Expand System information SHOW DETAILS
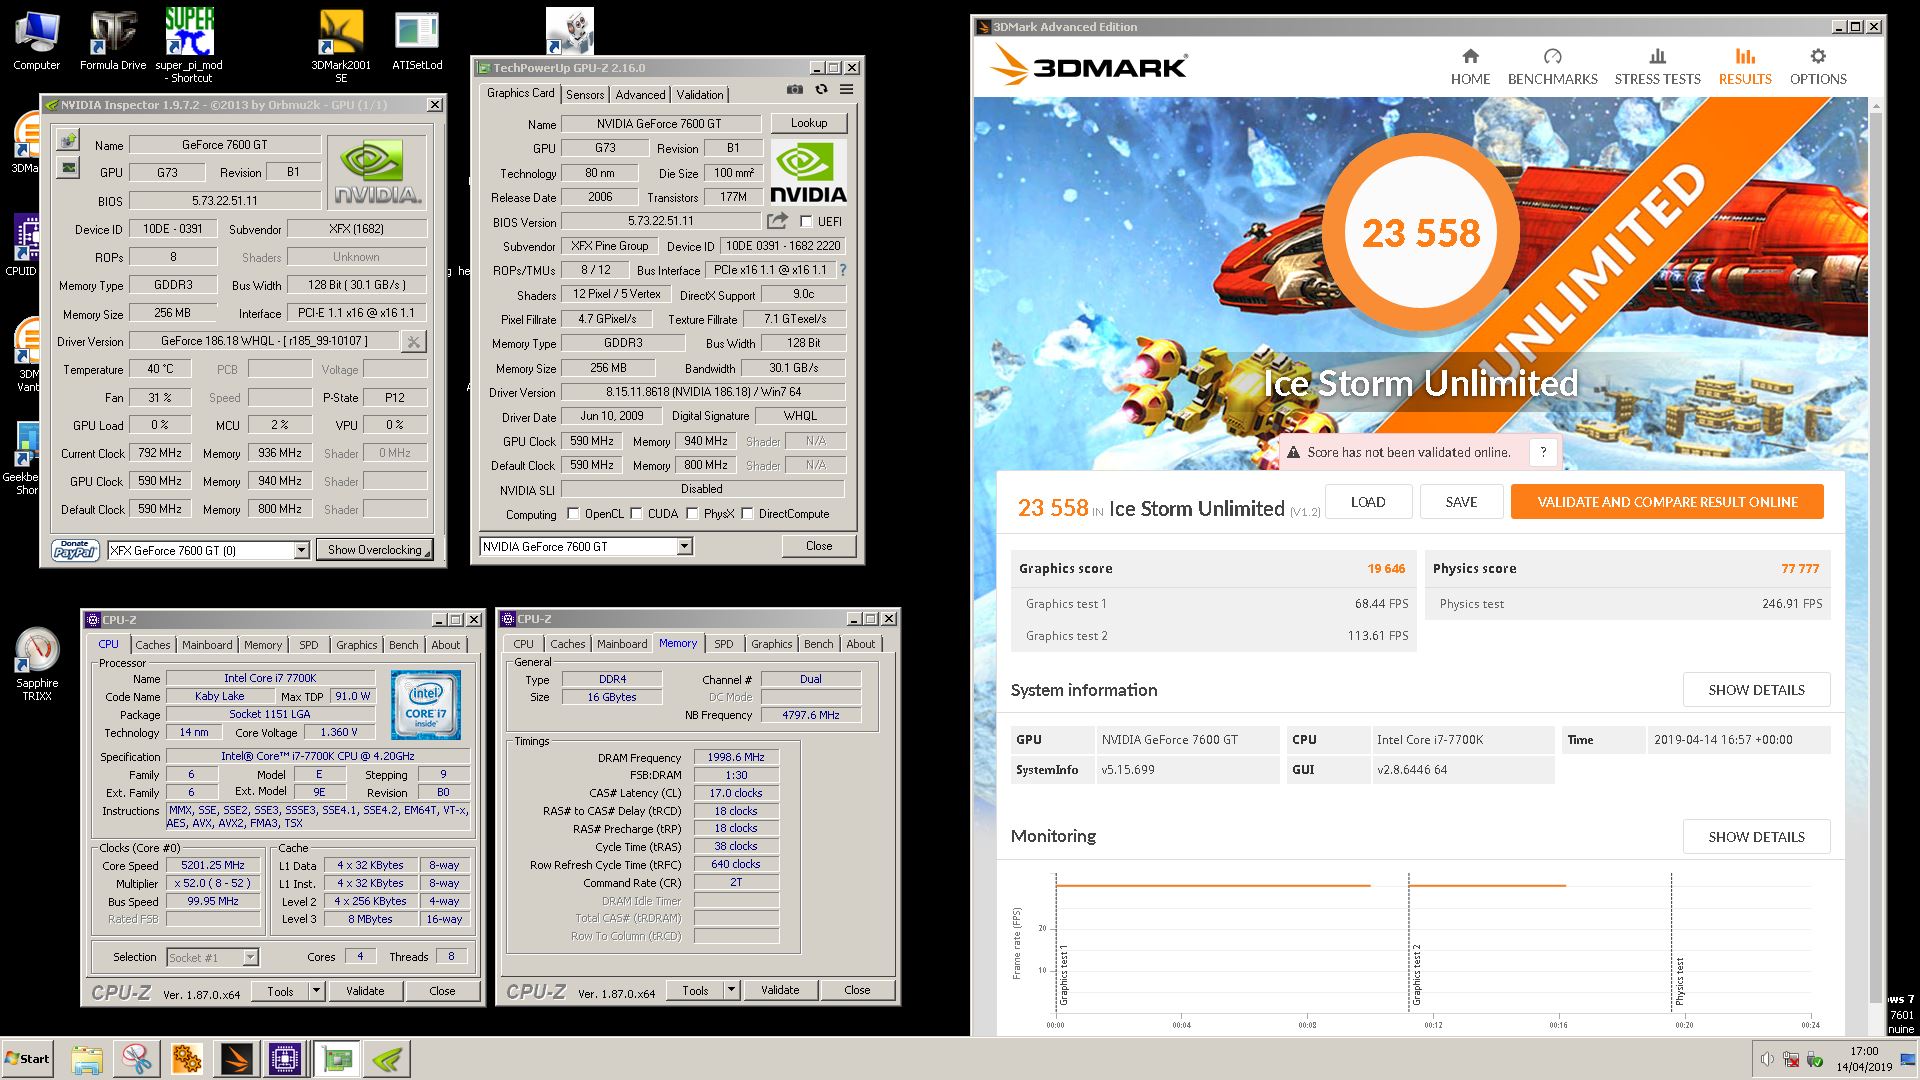The image size is (1920, 1080). point(1756,690)
